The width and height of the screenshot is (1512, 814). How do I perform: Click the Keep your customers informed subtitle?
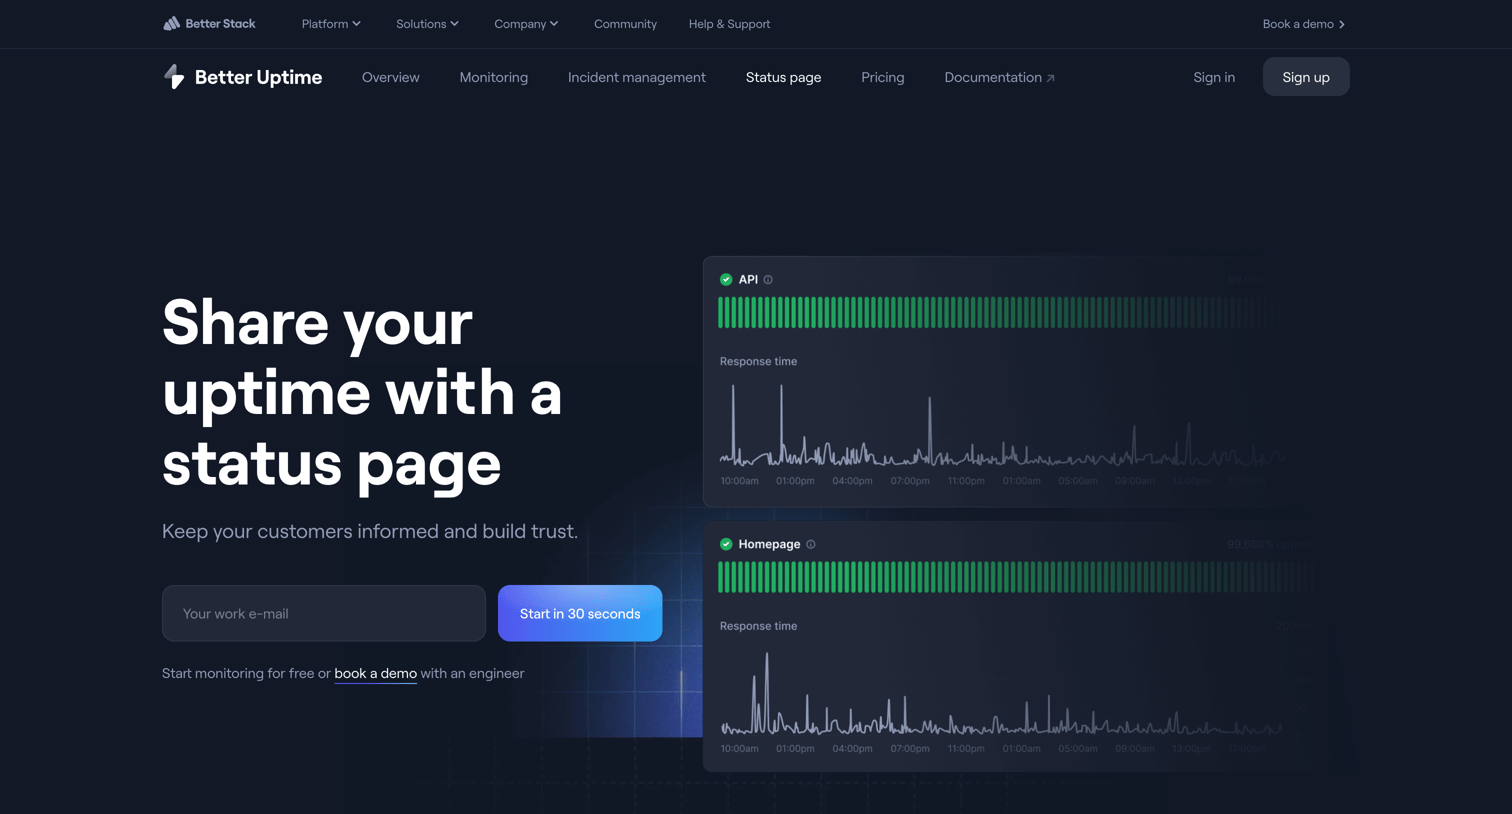click(x=370, y=531)
